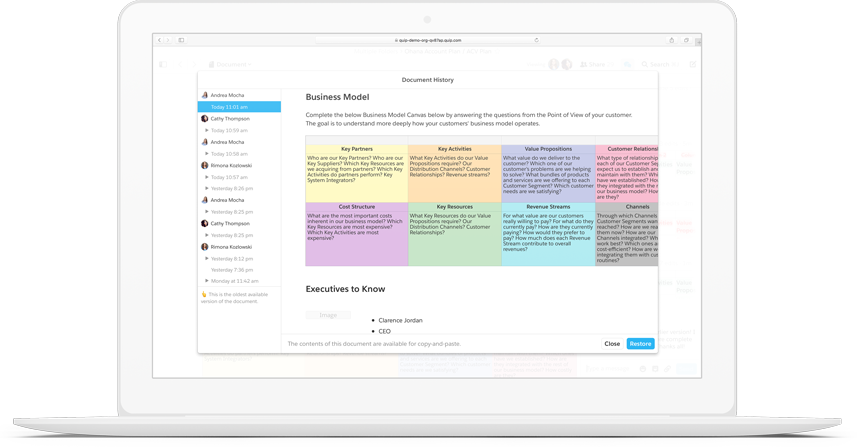Select the highlighted Today 11:01 am version

pyautogui.click(x=239, y=107)
